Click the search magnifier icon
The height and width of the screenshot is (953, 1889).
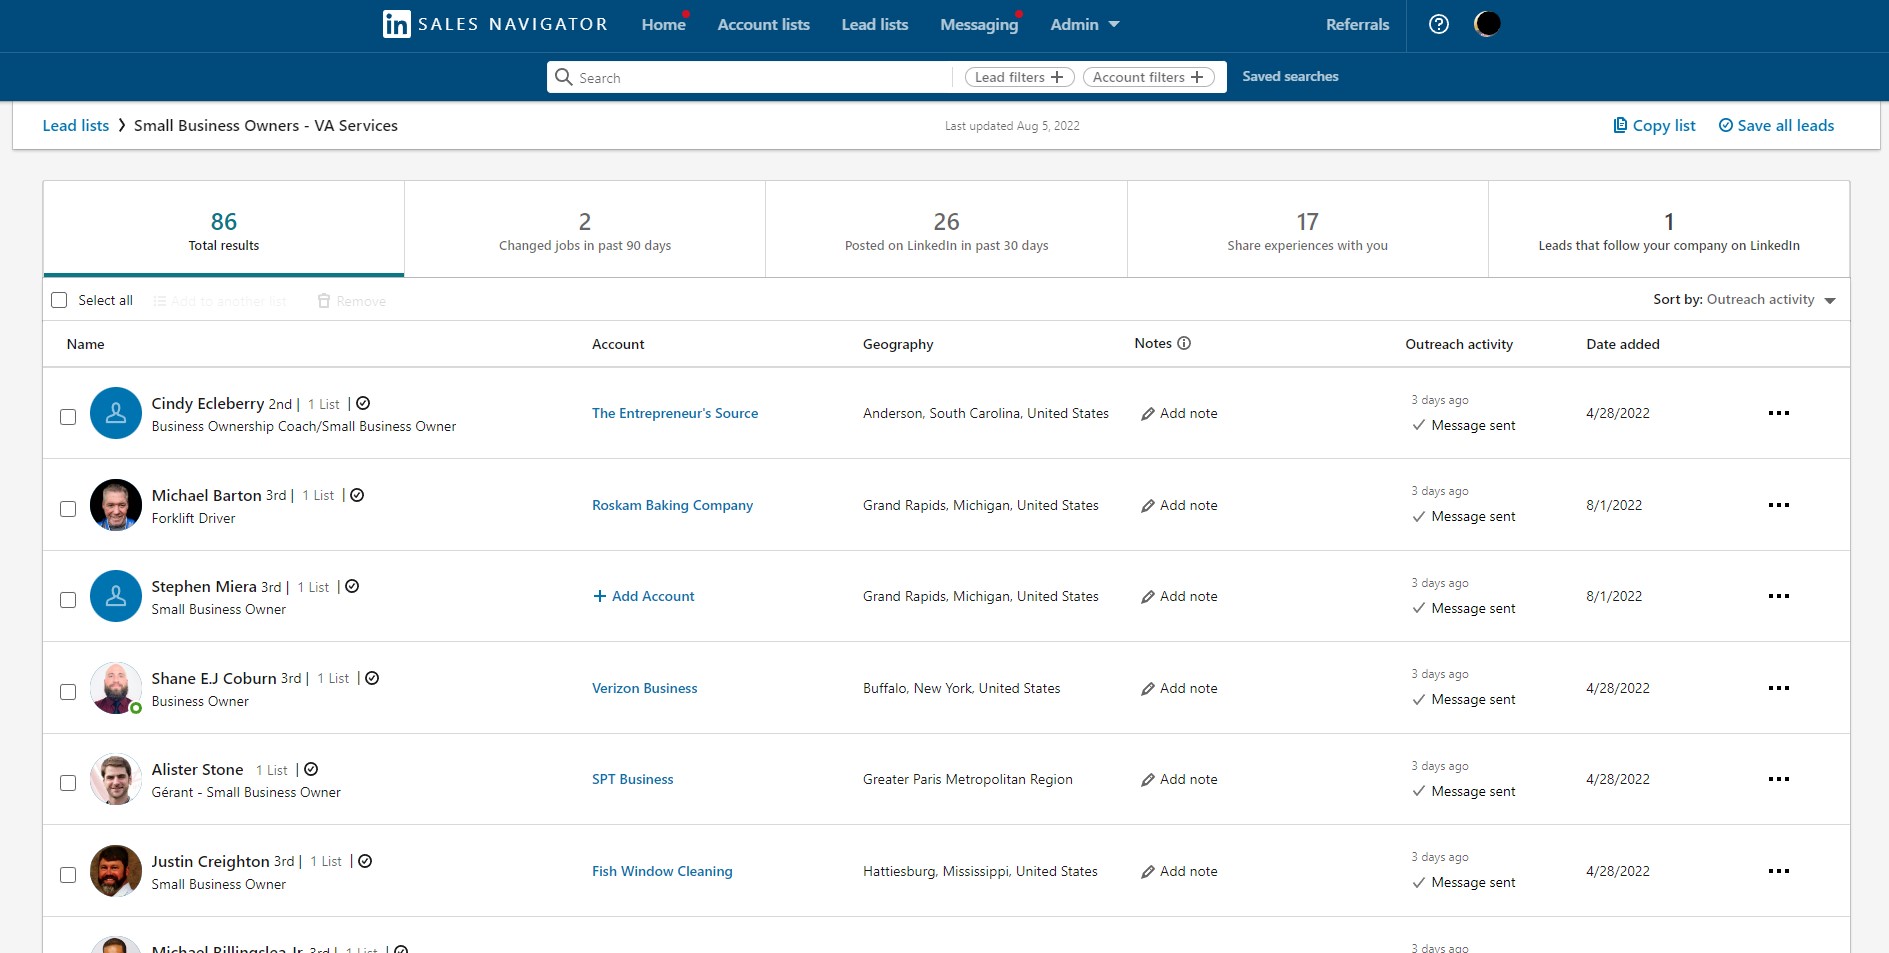(564, 77)
